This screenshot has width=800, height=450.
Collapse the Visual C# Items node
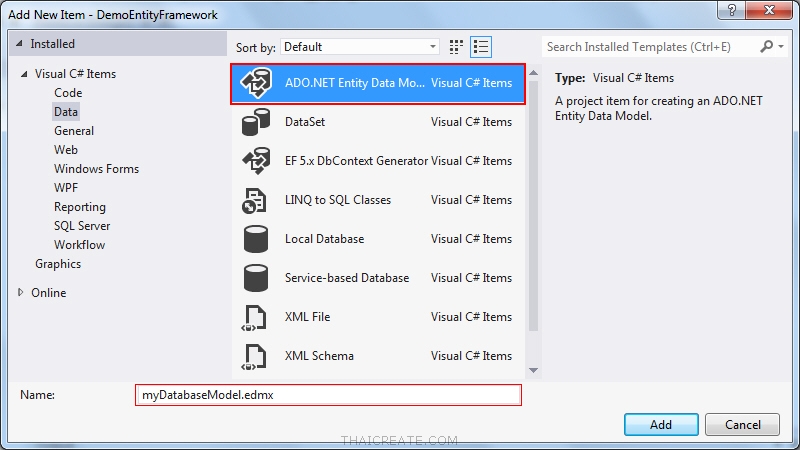(24, 74)
